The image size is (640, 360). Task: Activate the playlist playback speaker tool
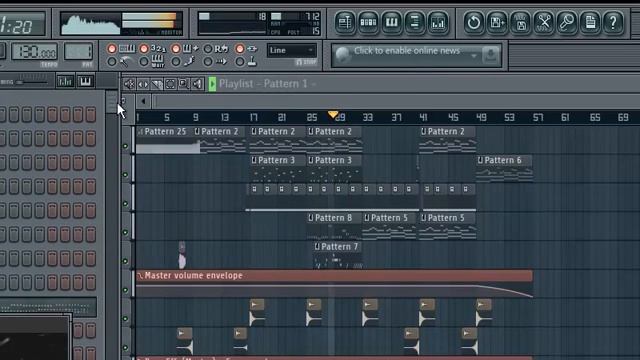pyautogui.click(x=197, y=84)
